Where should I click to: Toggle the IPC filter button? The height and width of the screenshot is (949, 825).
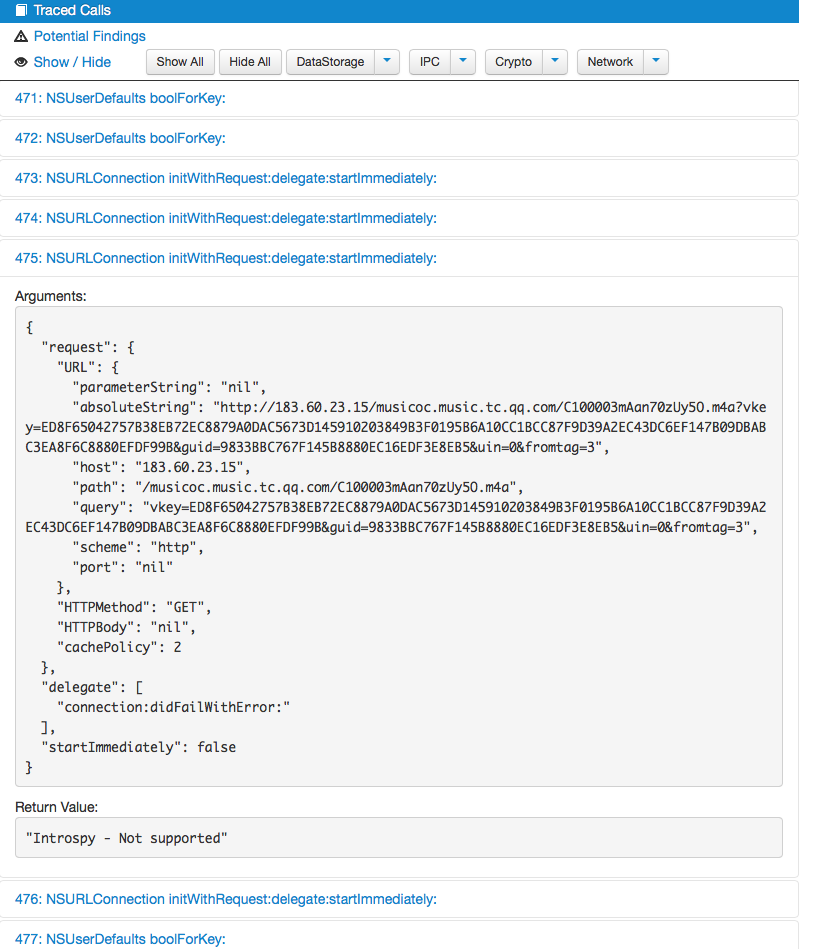pos(429,62)
